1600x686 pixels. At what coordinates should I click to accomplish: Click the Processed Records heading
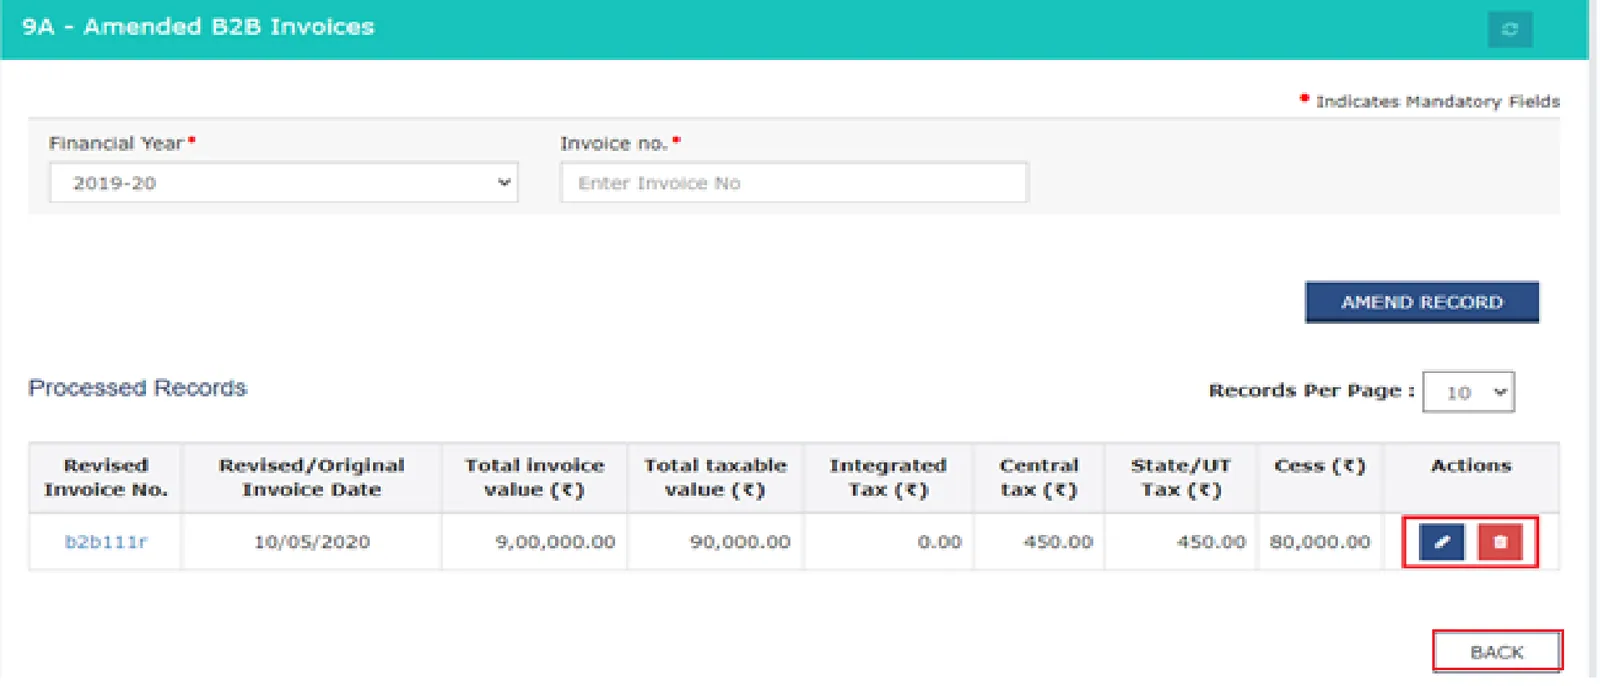[137, 388]
